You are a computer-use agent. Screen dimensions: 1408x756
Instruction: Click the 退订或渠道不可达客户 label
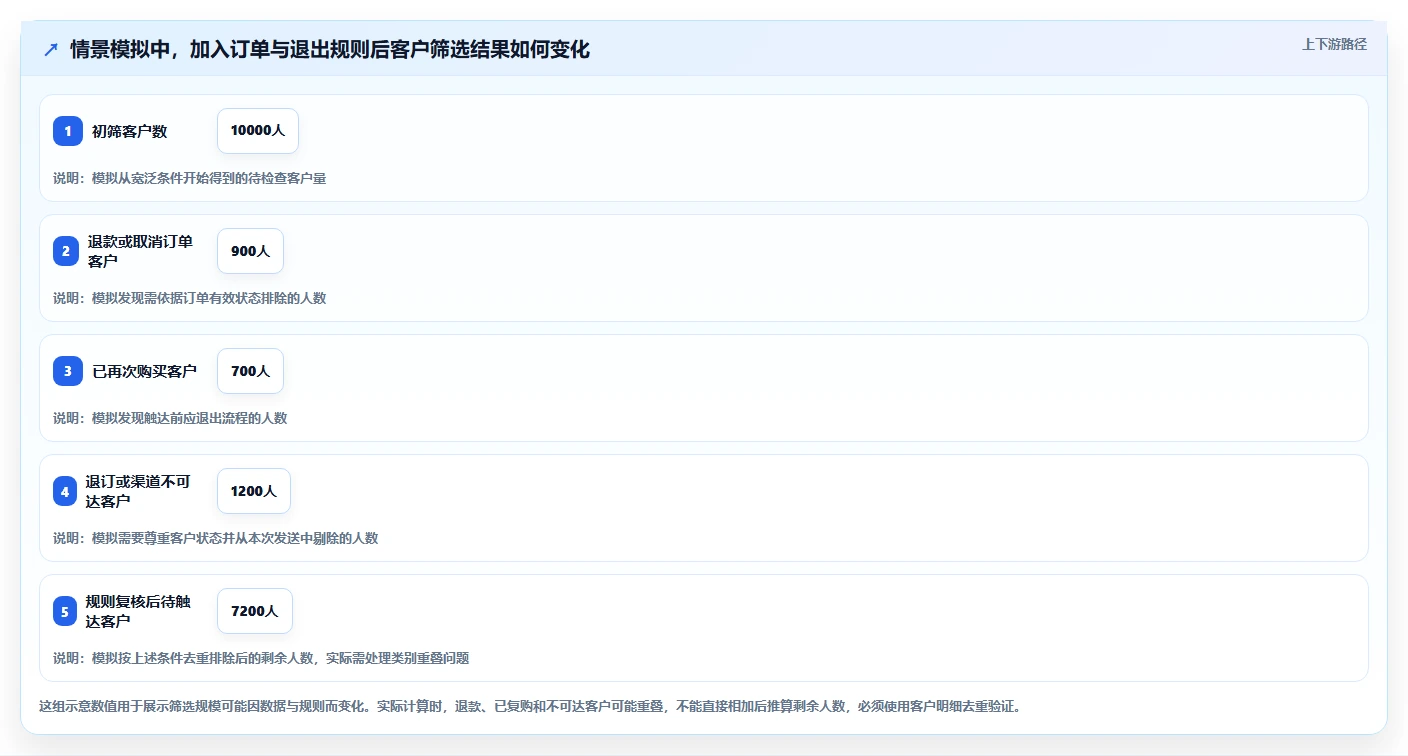[x=137, y=491]
